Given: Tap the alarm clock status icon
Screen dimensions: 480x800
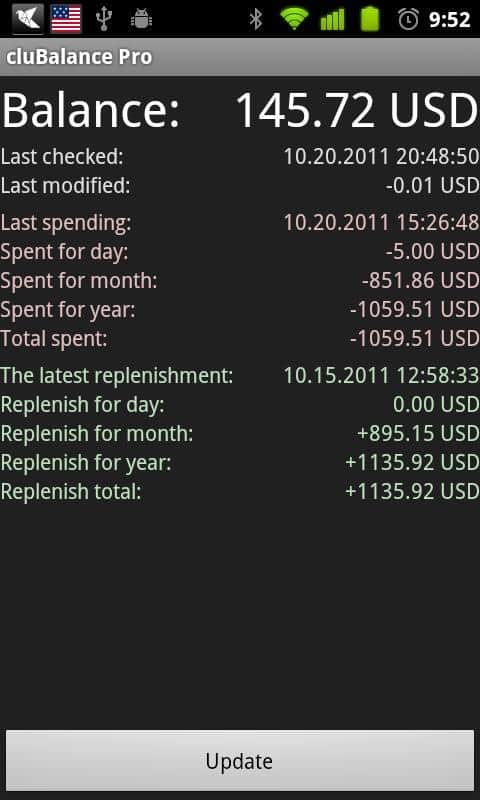Looking at the screenshot, I should (408, 19).
